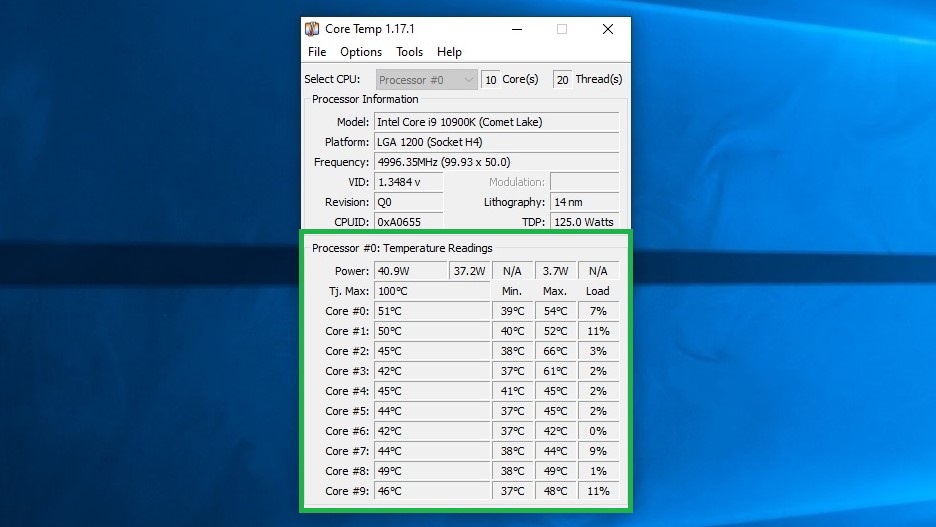Click Core #3 current temperature 42°C
This screenshot has height=527, width=936.
(432, 371)
